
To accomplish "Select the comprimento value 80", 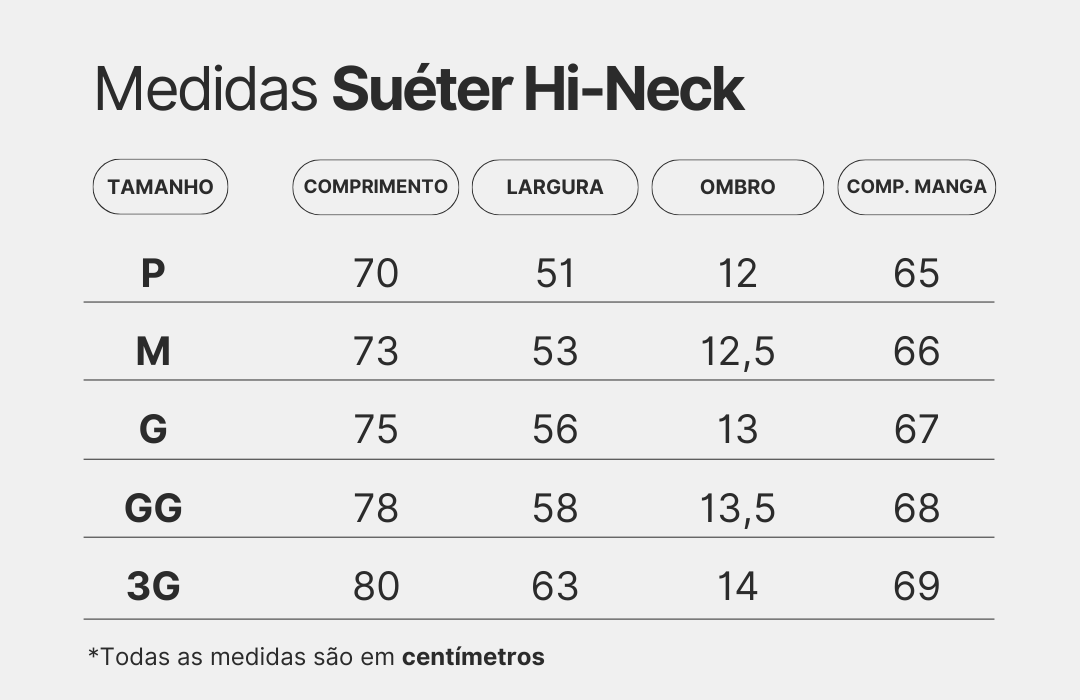I will [376, 586].
